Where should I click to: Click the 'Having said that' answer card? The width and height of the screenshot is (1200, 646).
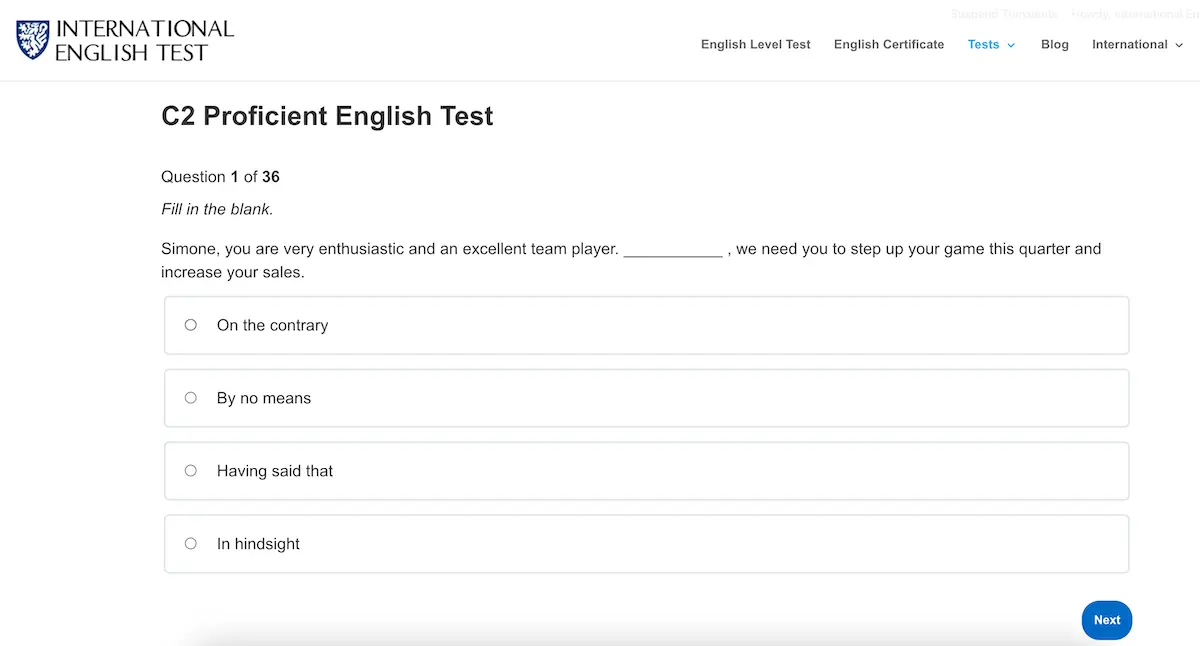[646, 470]
